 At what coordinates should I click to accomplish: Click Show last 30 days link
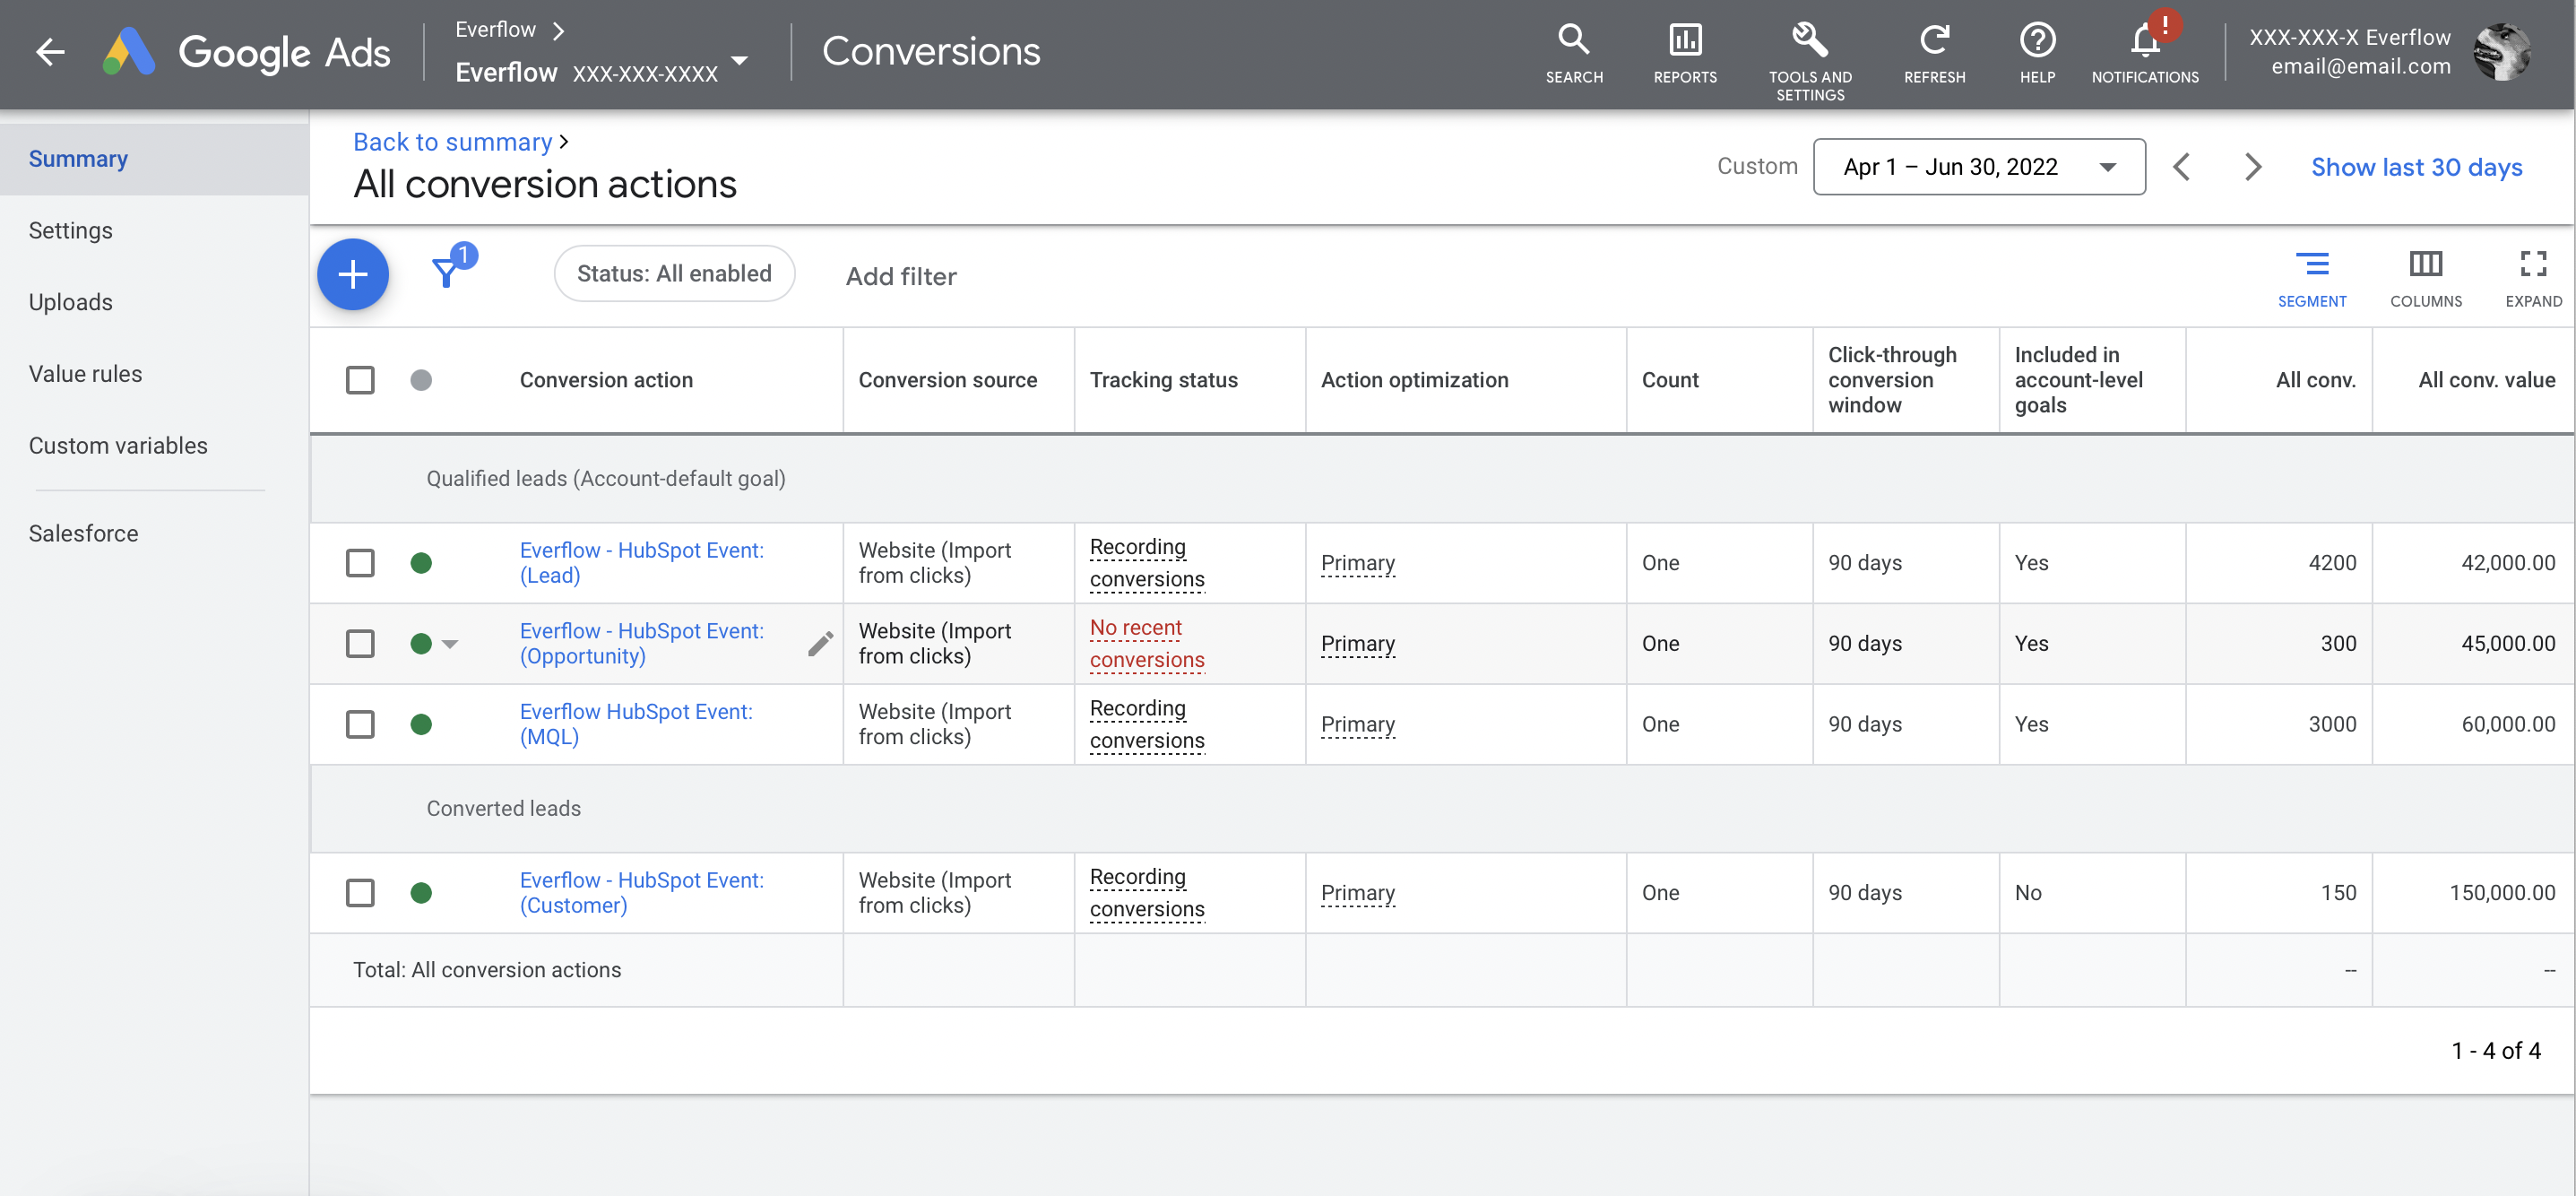click(2416, 167)
